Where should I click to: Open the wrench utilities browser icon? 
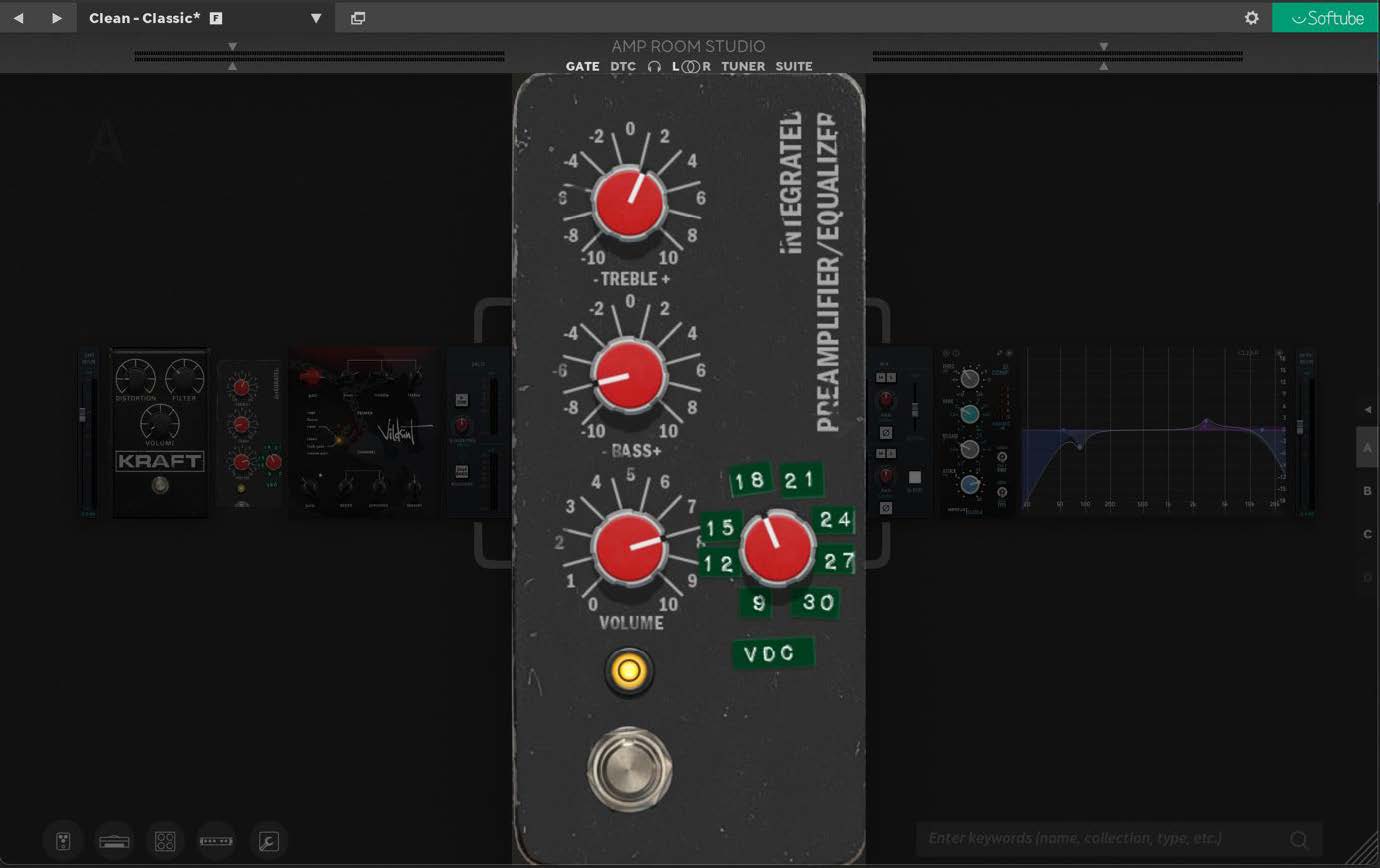click(268, 841)
